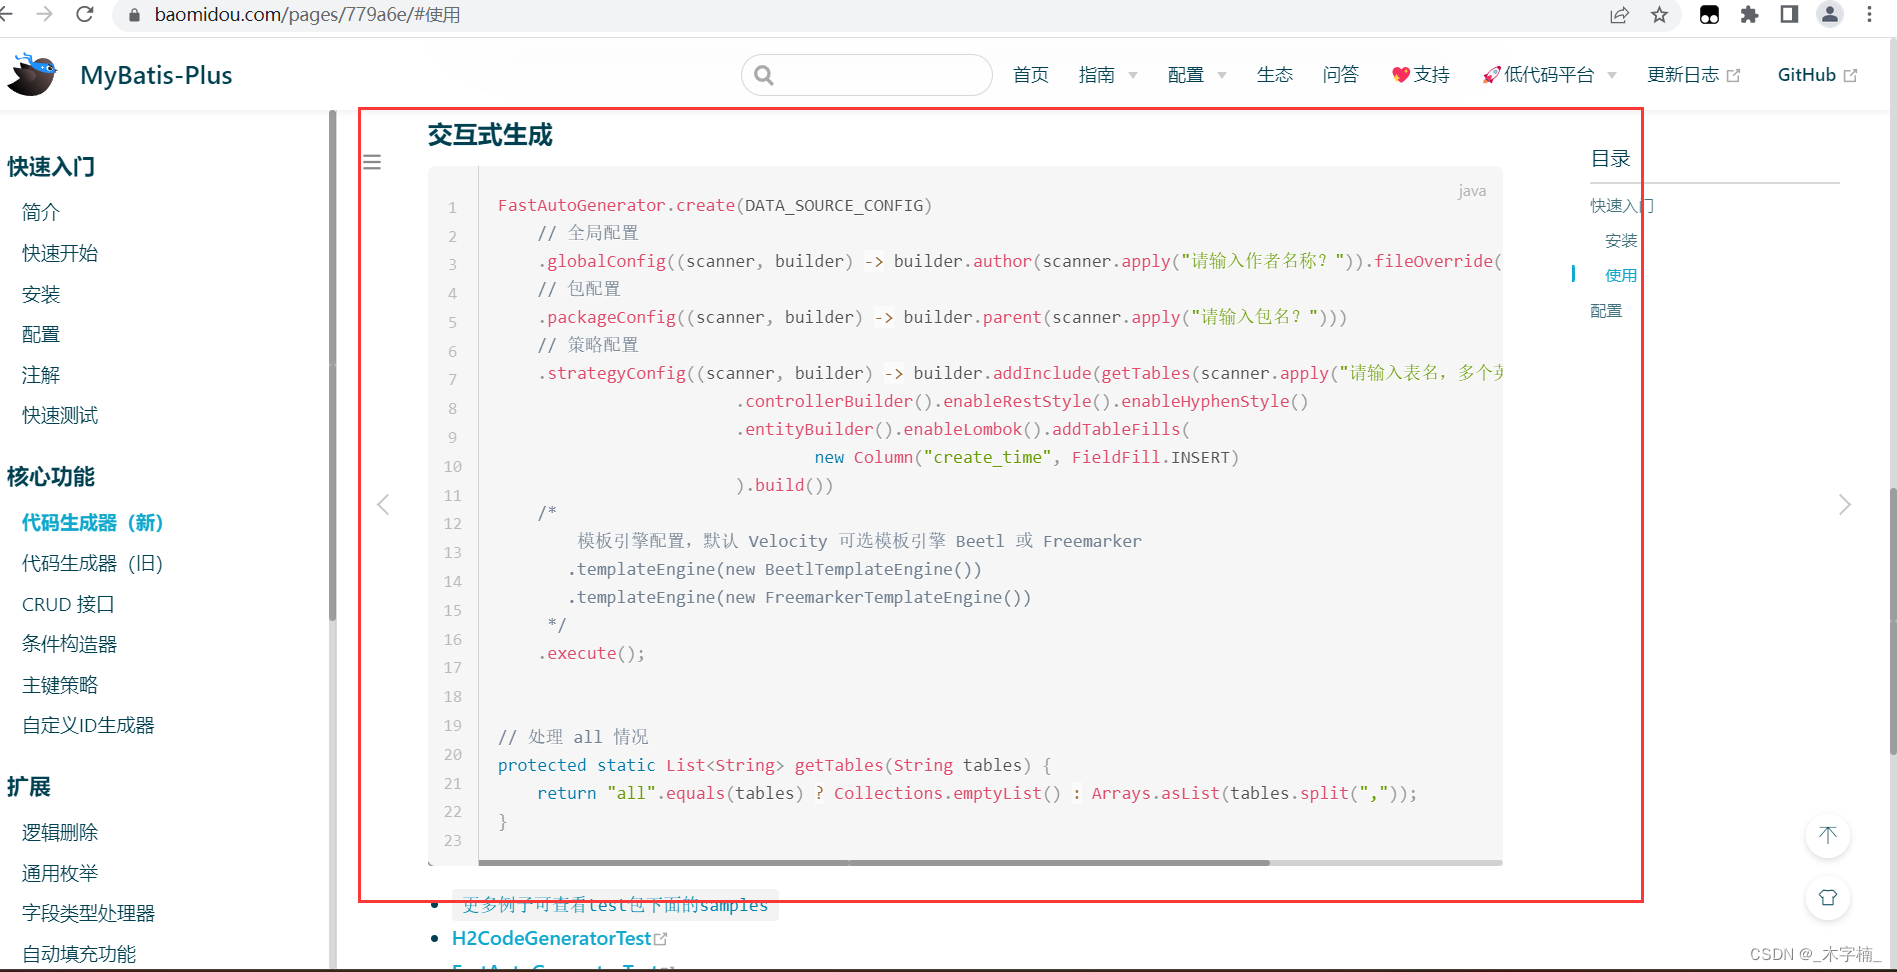Select 代码生成器（旧）in the sidebar
The image size is (1897, 972).
(92, 563)
